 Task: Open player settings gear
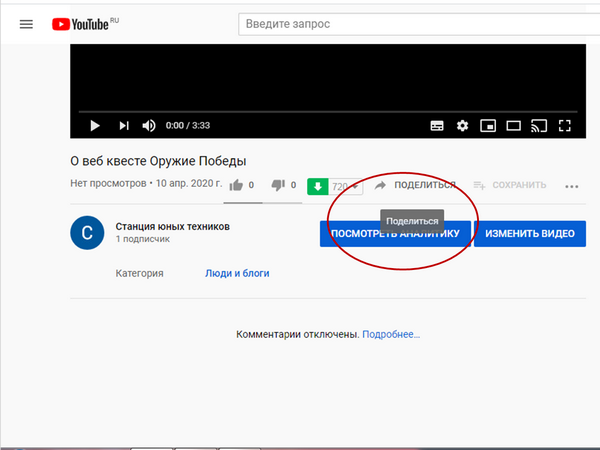coord(462,126)
